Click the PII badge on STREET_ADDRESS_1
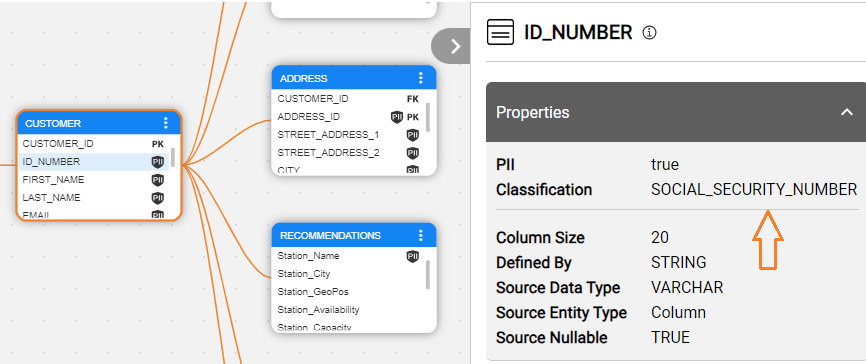The height and width of the screenshot is (364, 866). point(413,135)
